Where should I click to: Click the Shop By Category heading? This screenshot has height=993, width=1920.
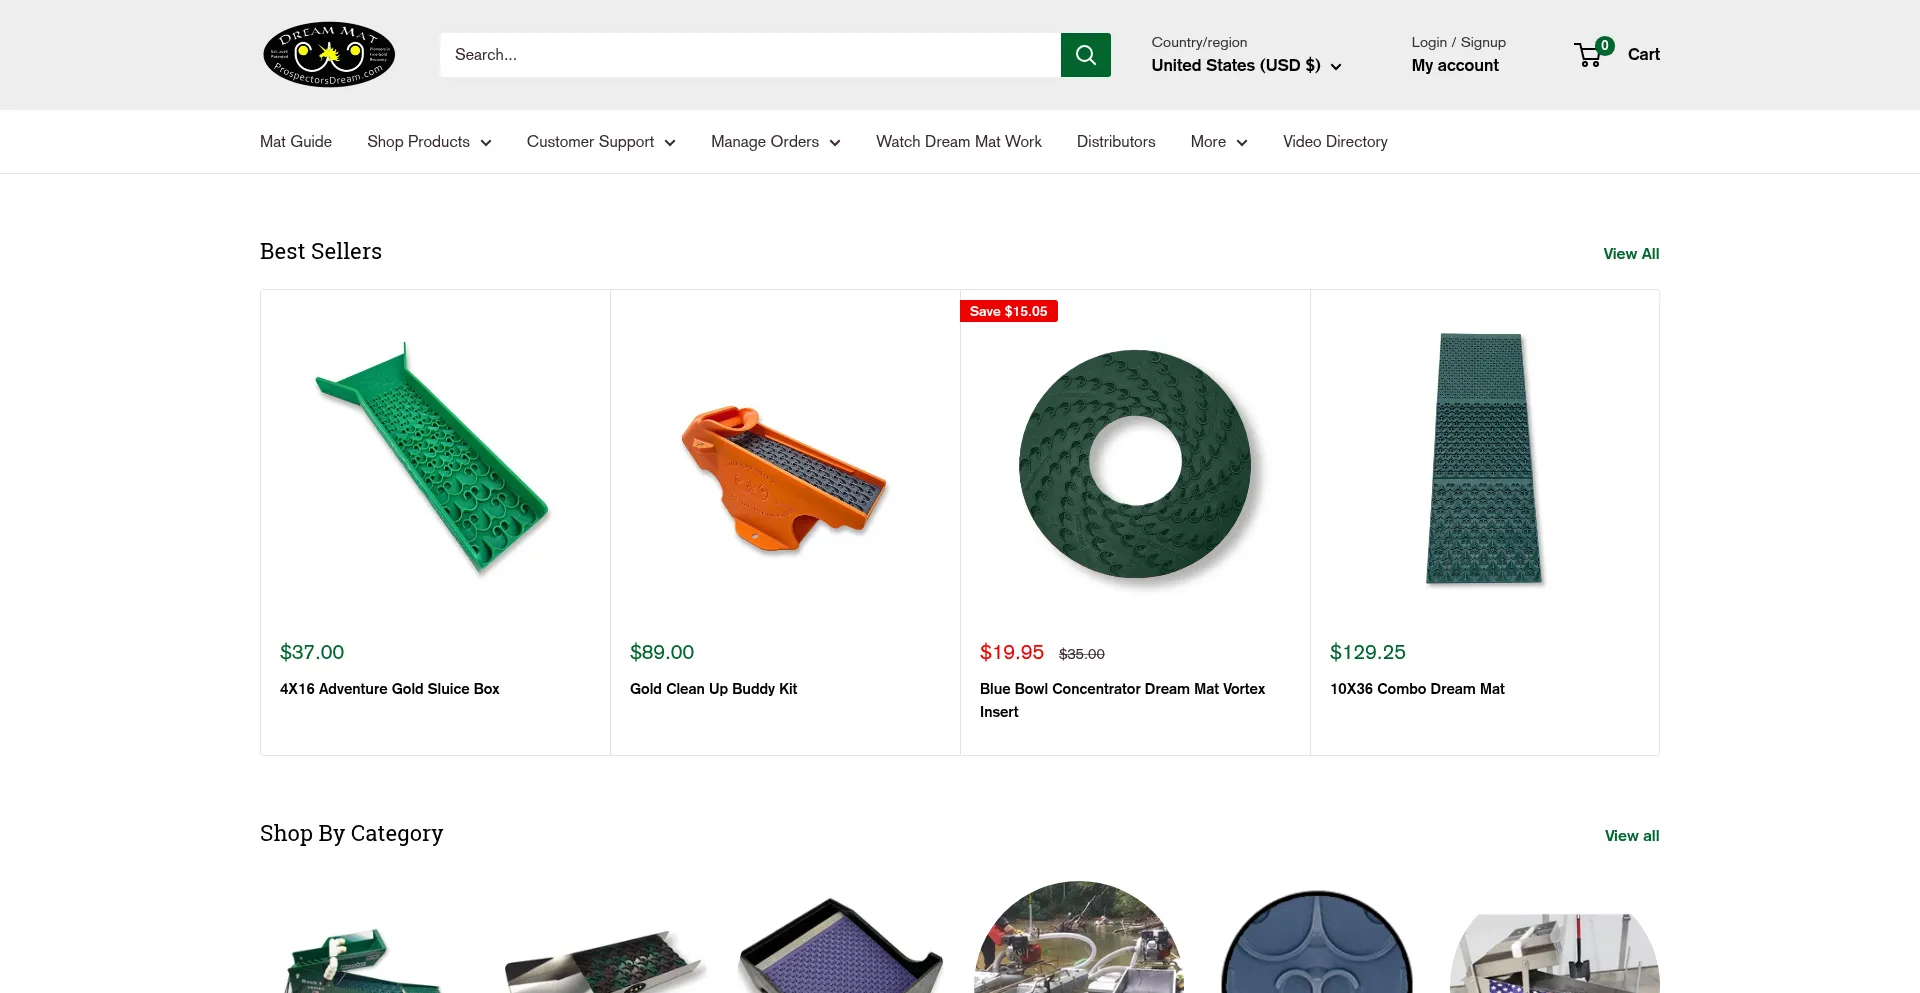coord(351,833)
